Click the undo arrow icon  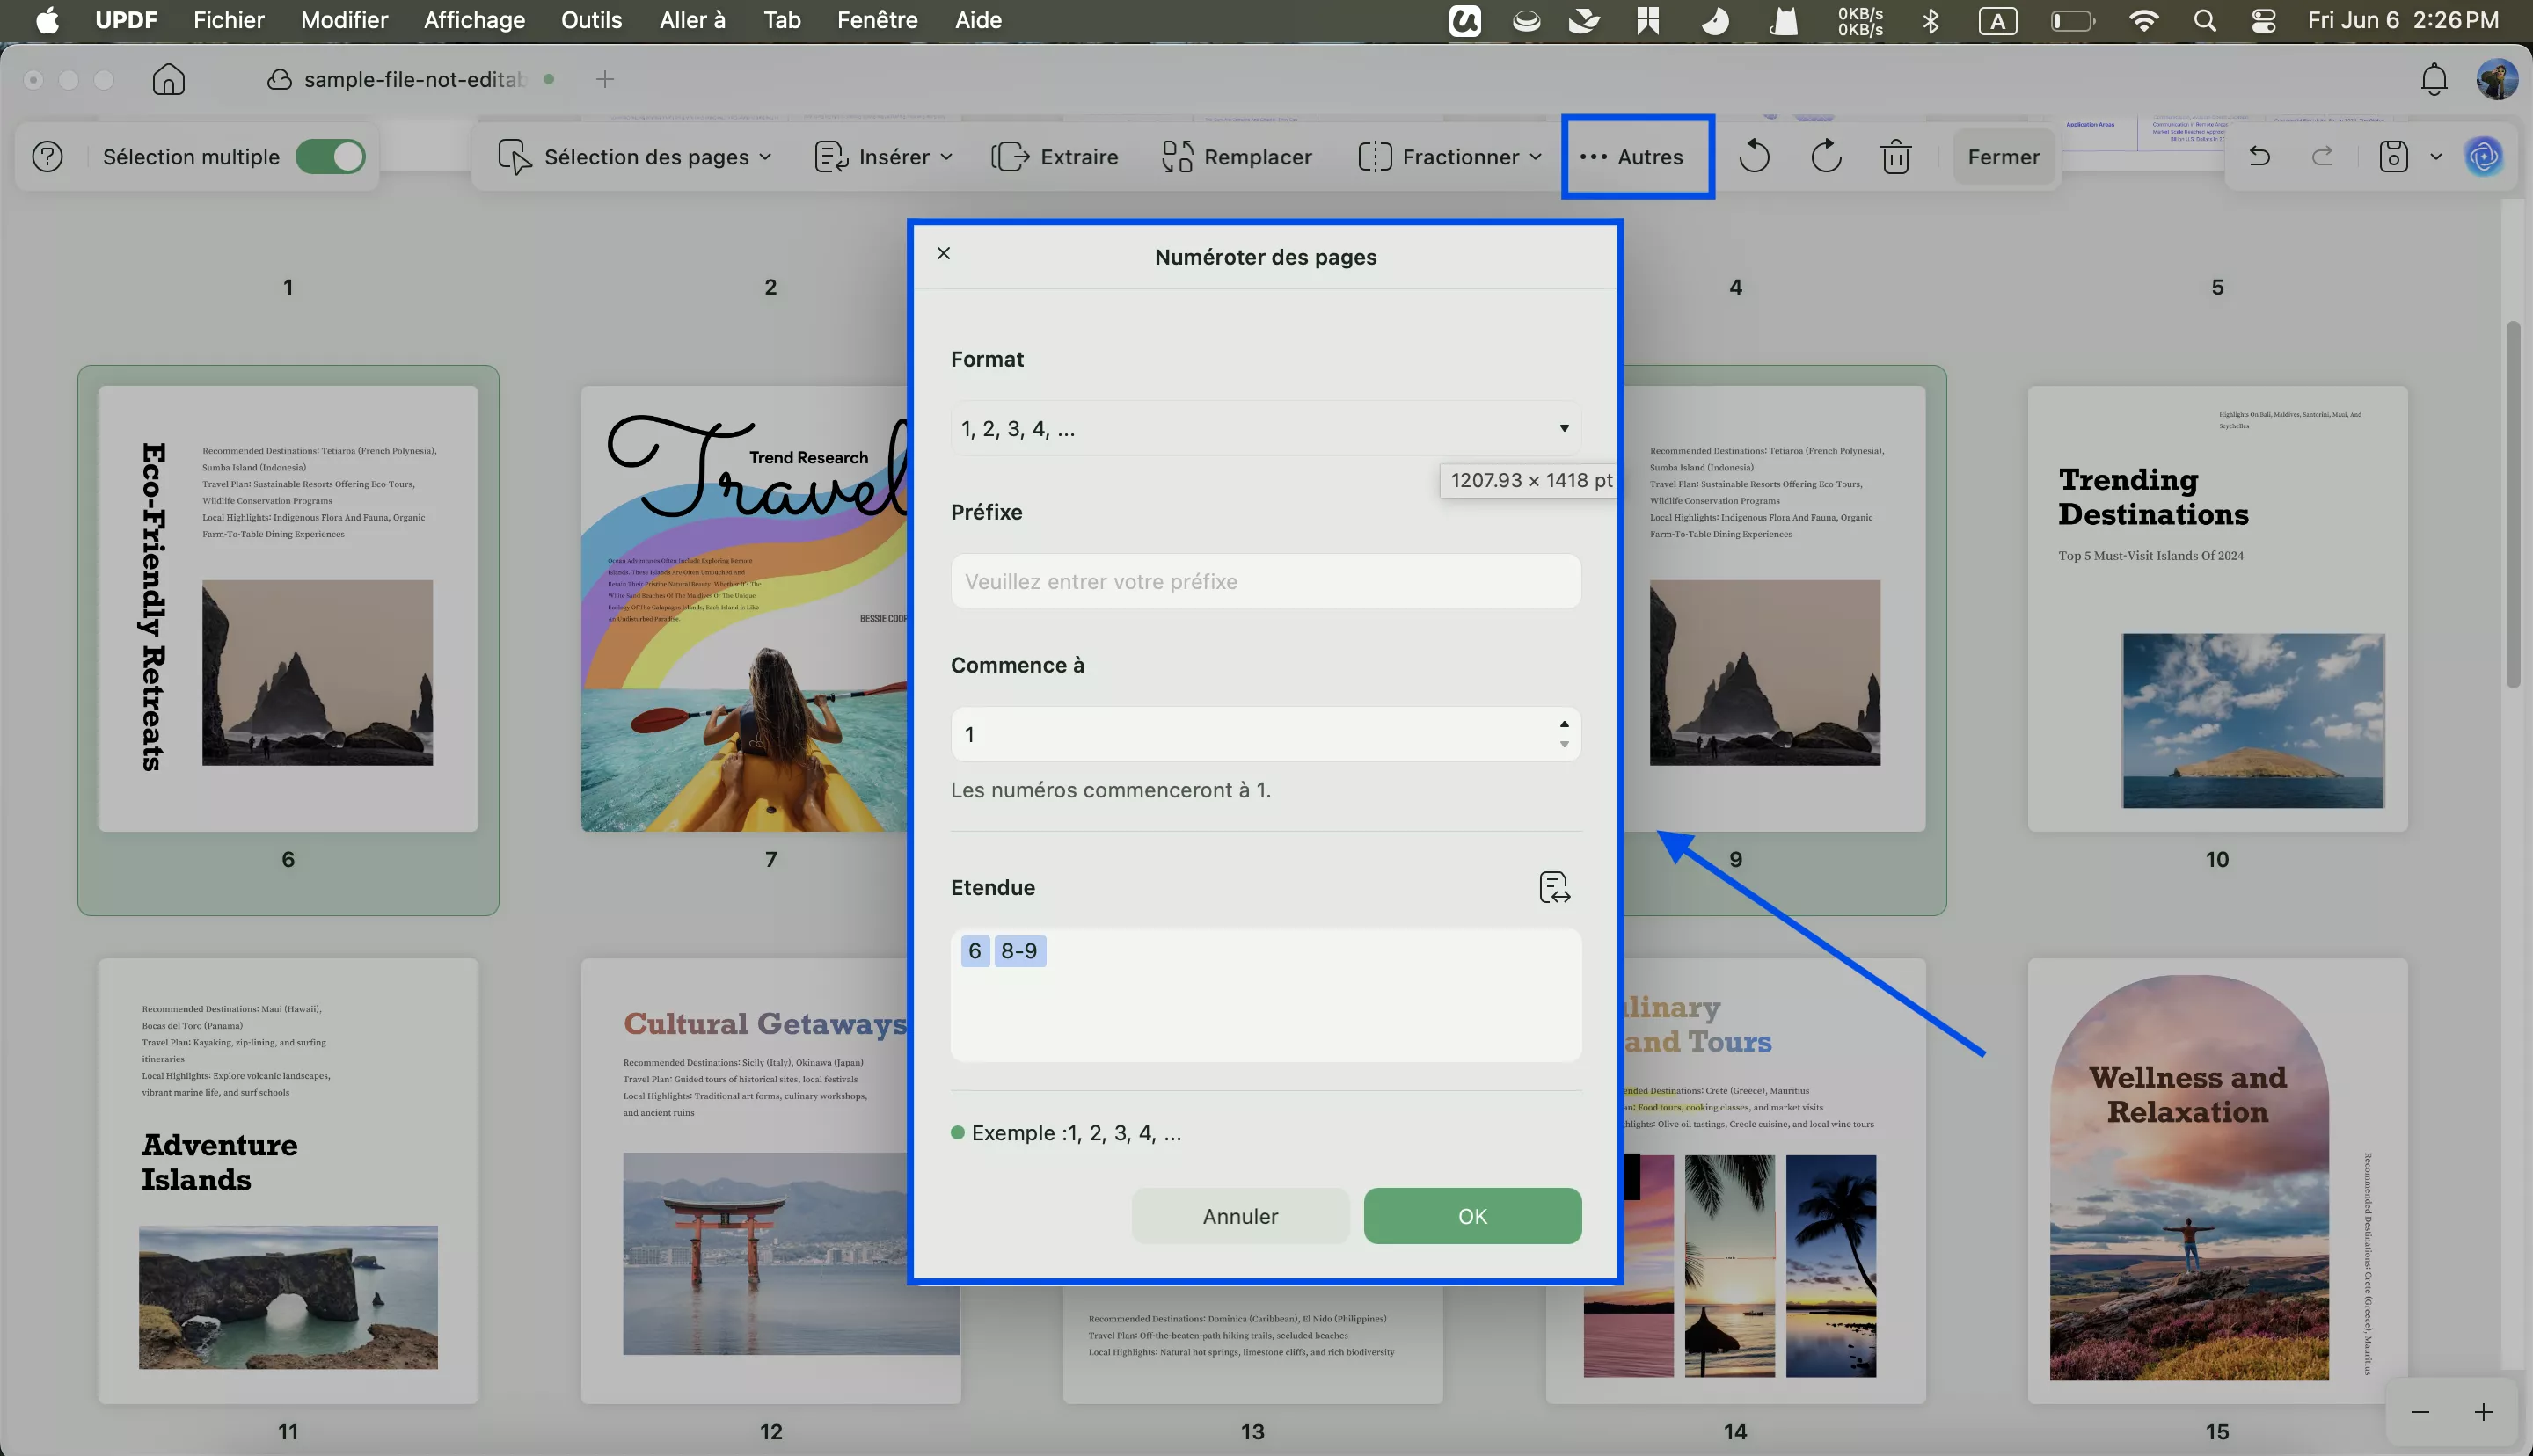tap(2259, 156)
